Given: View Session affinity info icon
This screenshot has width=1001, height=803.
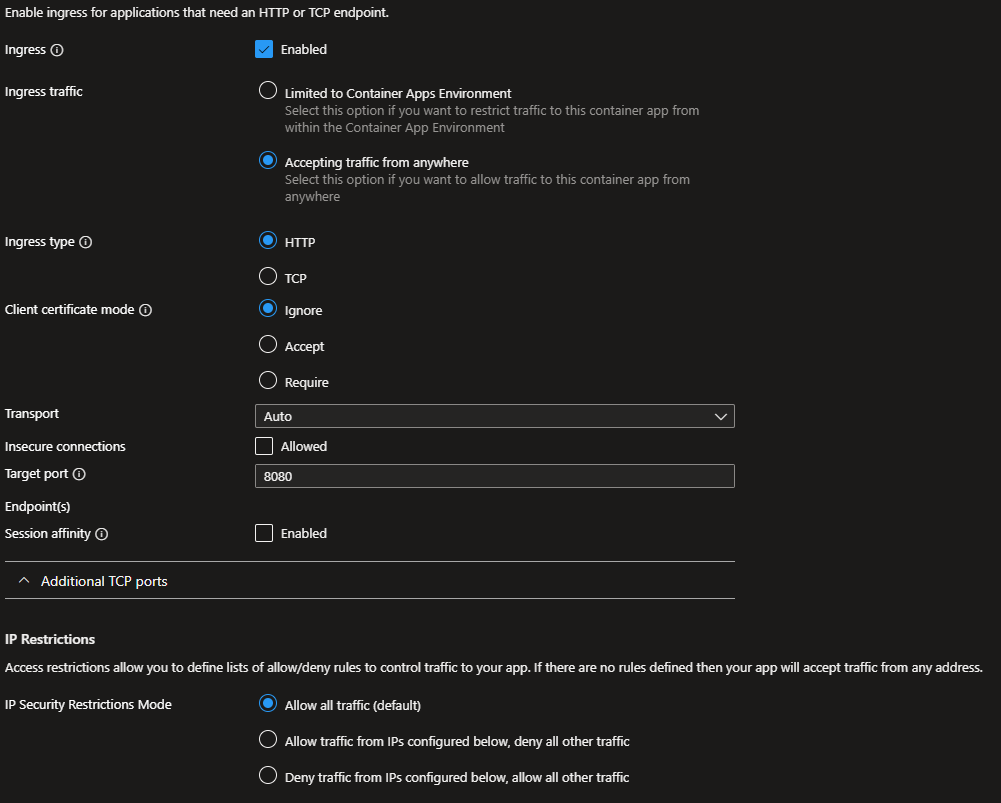Looking at the screenshot, I should (102, 534).
